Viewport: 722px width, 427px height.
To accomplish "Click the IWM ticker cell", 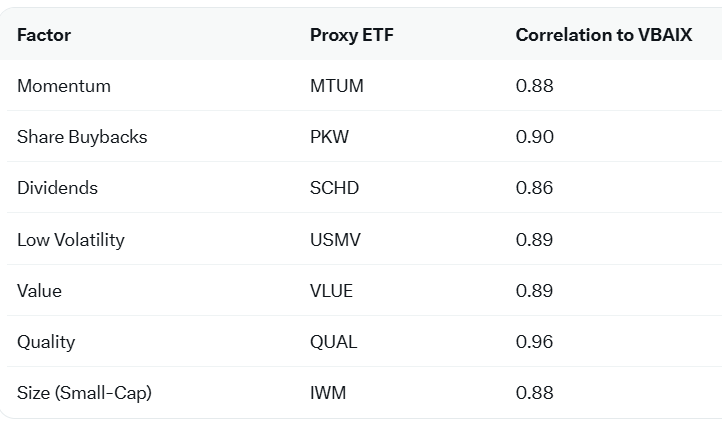I will (328, 393).
